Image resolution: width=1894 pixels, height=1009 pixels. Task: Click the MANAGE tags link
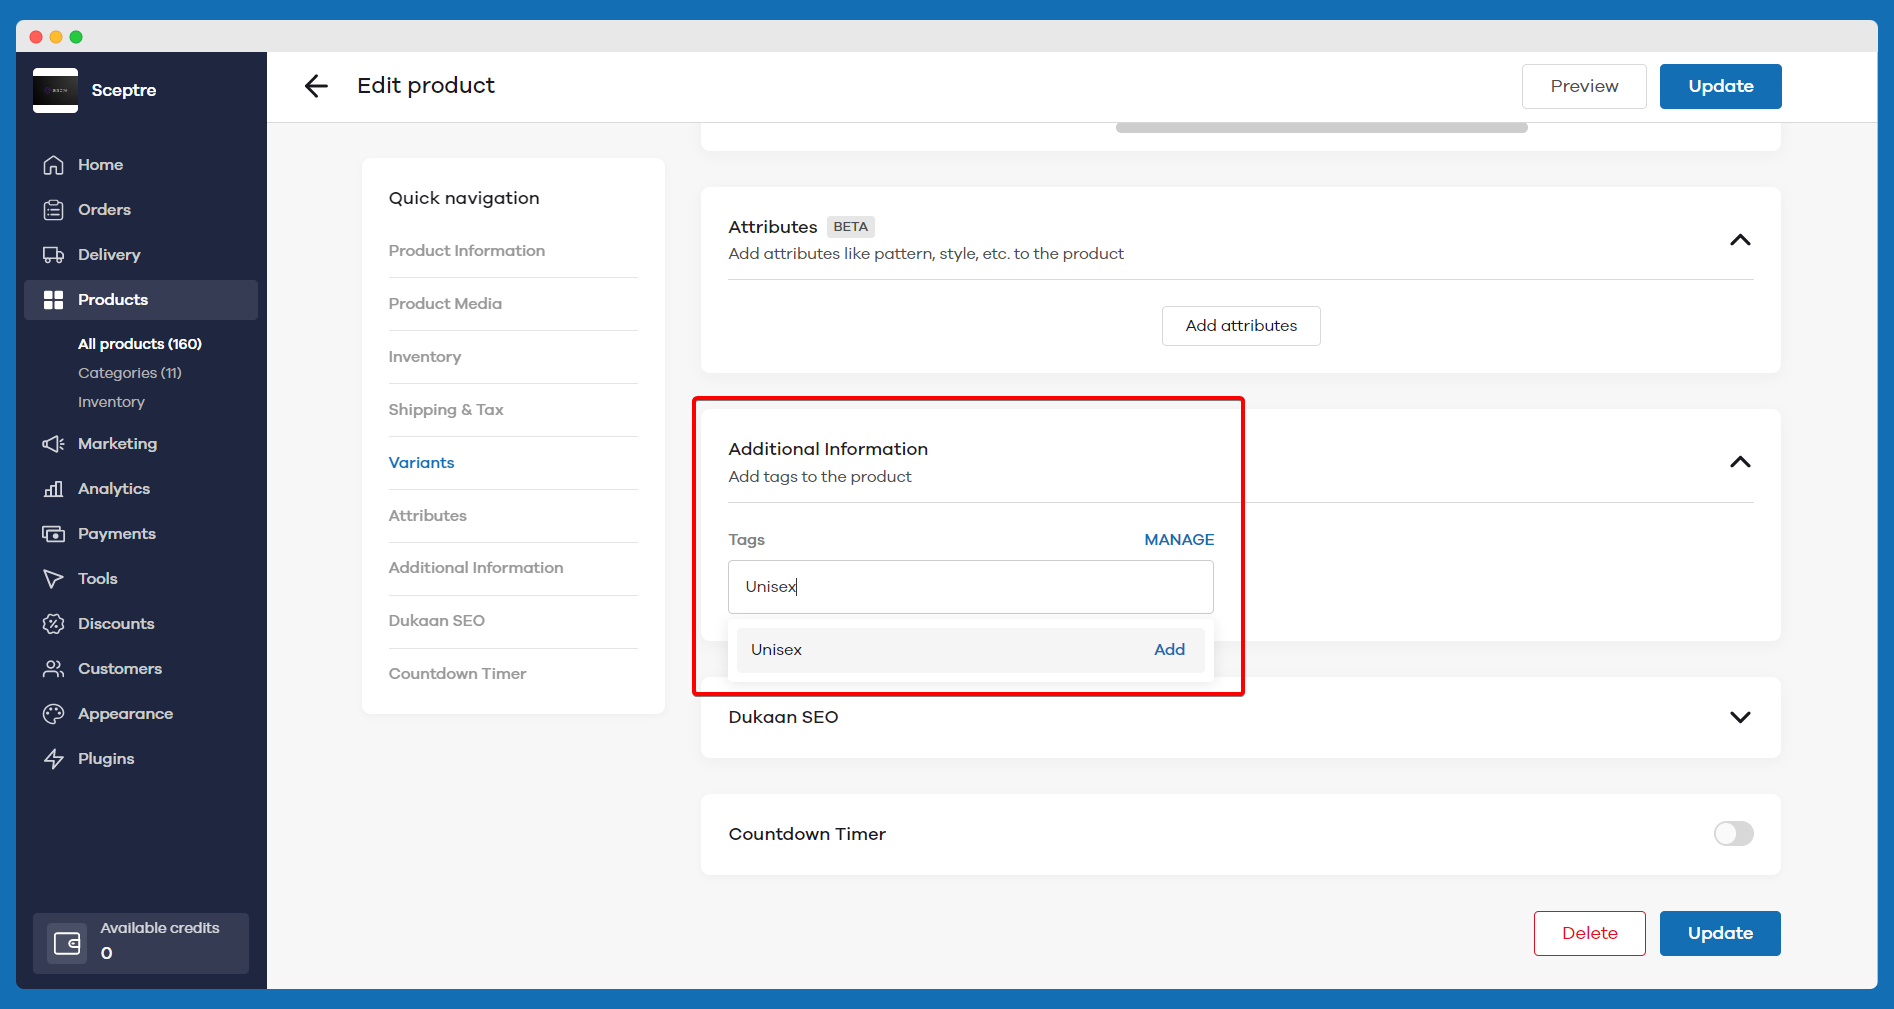(1179, 540)
